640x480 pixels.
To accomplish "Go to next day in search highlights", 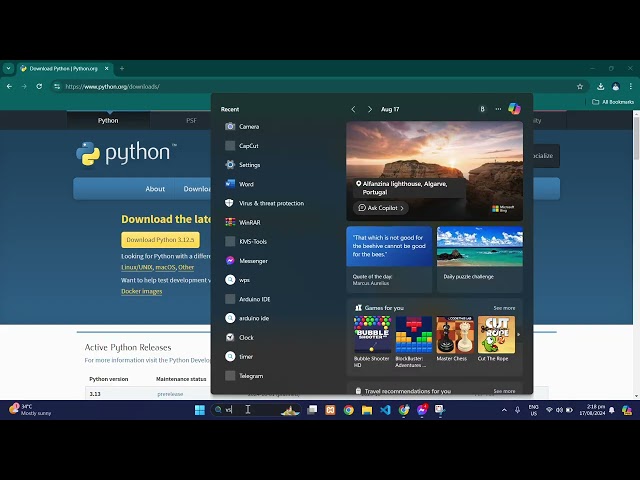I will coord(369,109).
